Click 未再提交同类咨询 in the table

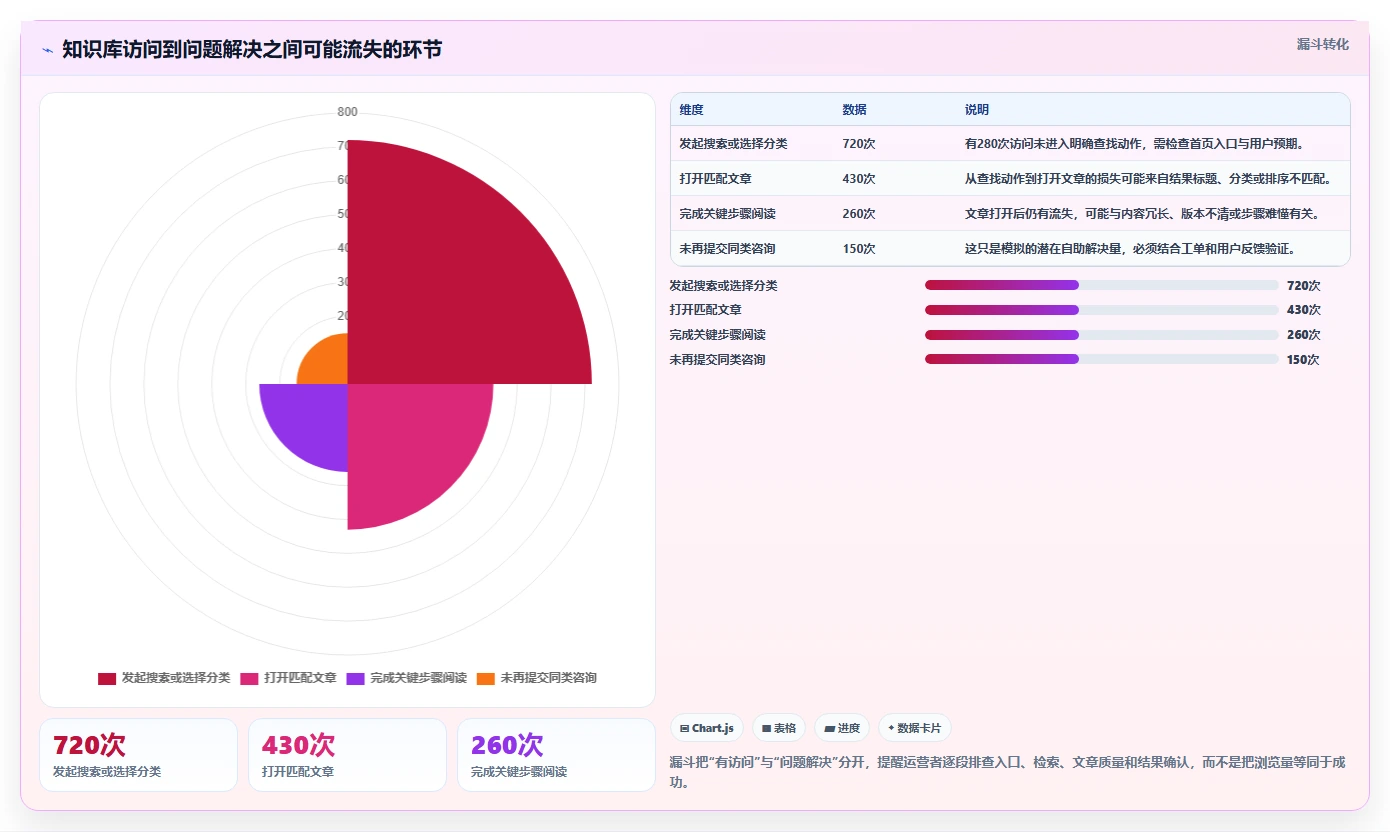727,249
